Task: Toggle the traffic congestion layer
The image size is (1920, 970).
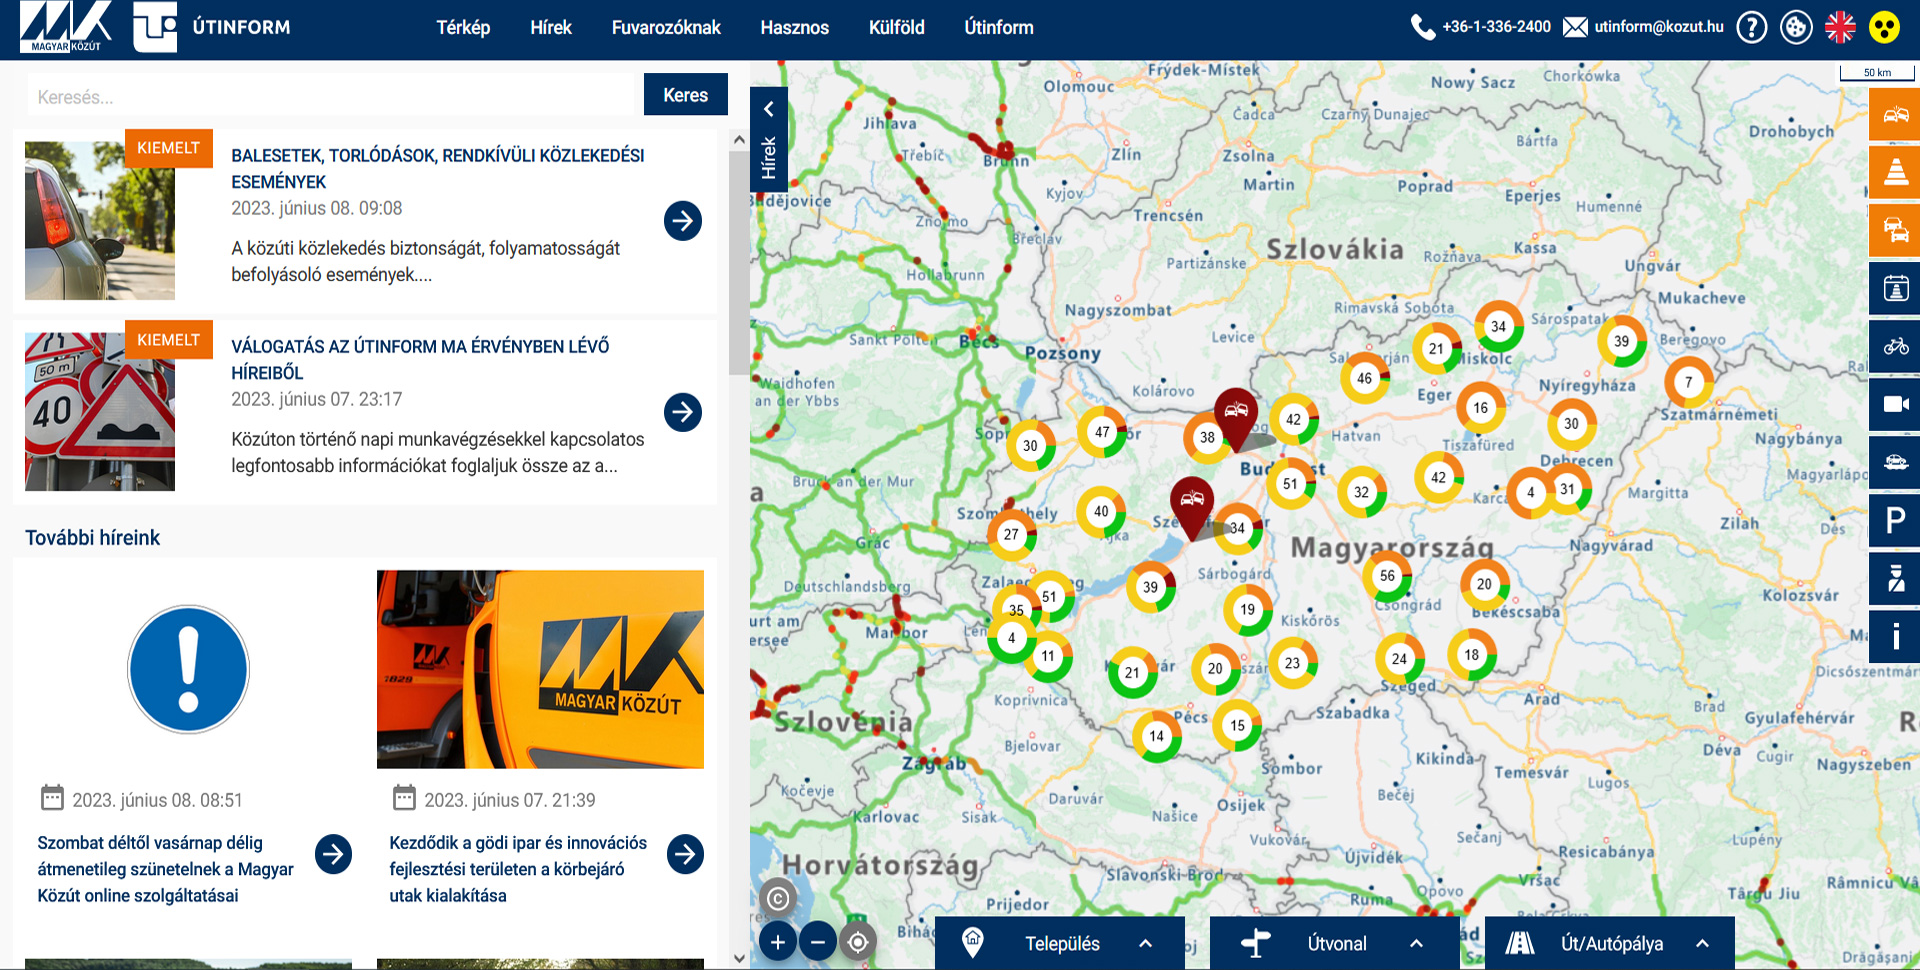Action: pos(1895,230)
